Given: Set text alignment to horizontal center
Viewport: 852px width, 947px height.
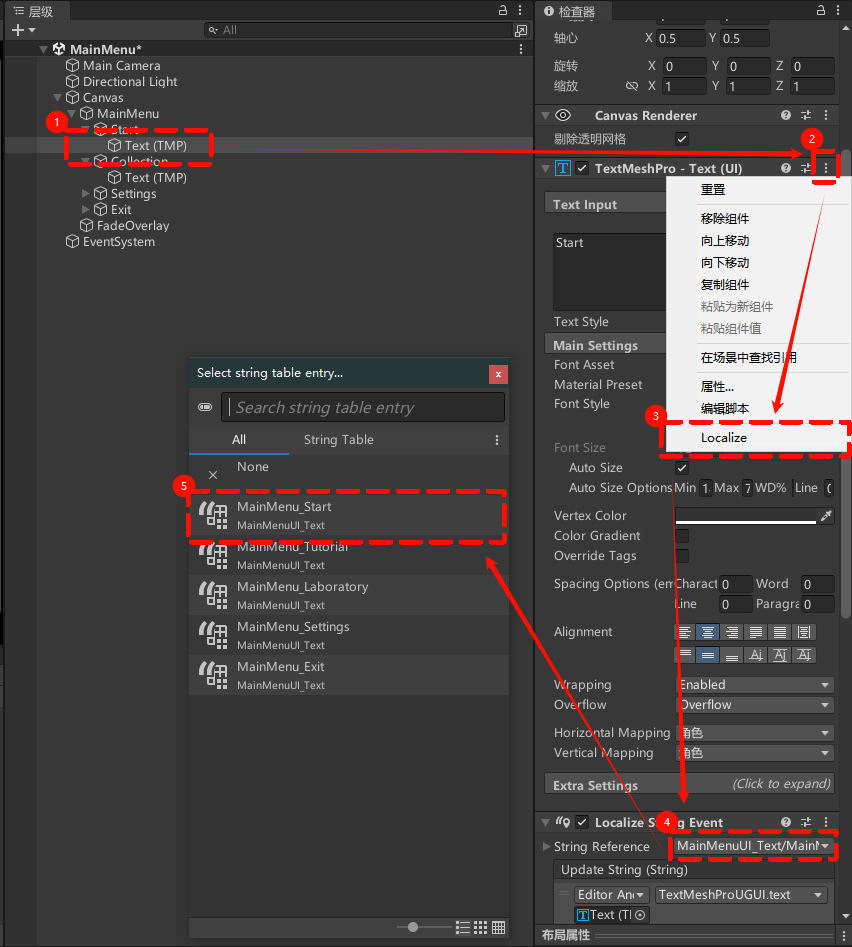Looking at the screenshot, I should (x=706, y=632).
